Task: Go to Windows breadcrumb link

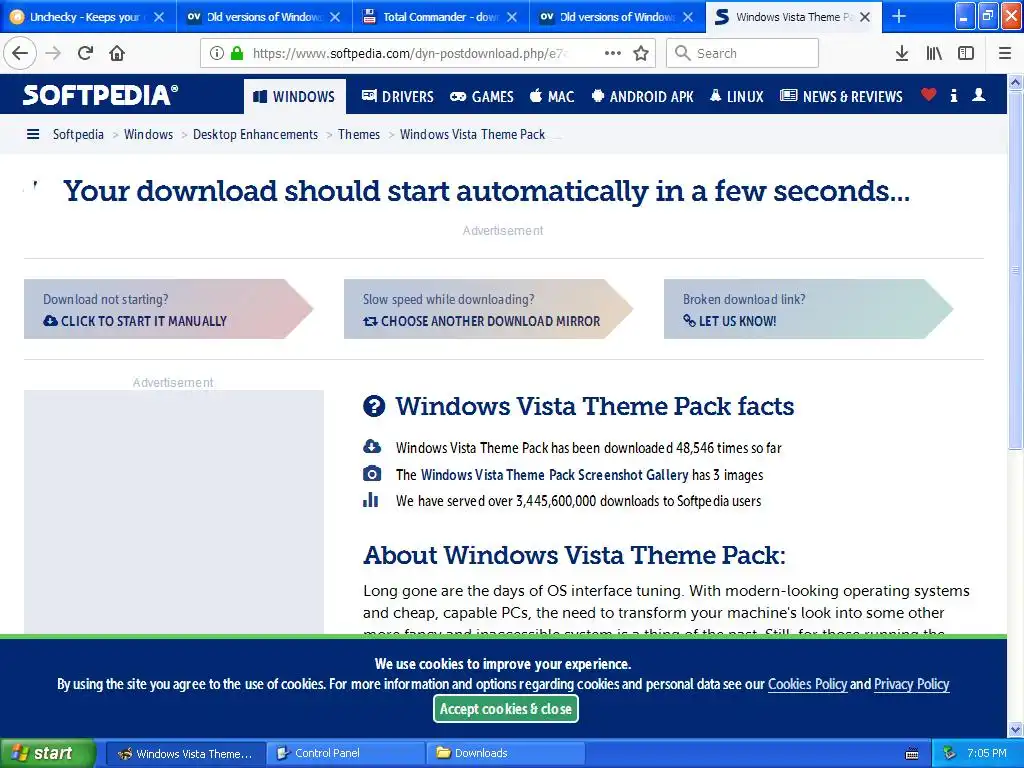Action: 148,134
